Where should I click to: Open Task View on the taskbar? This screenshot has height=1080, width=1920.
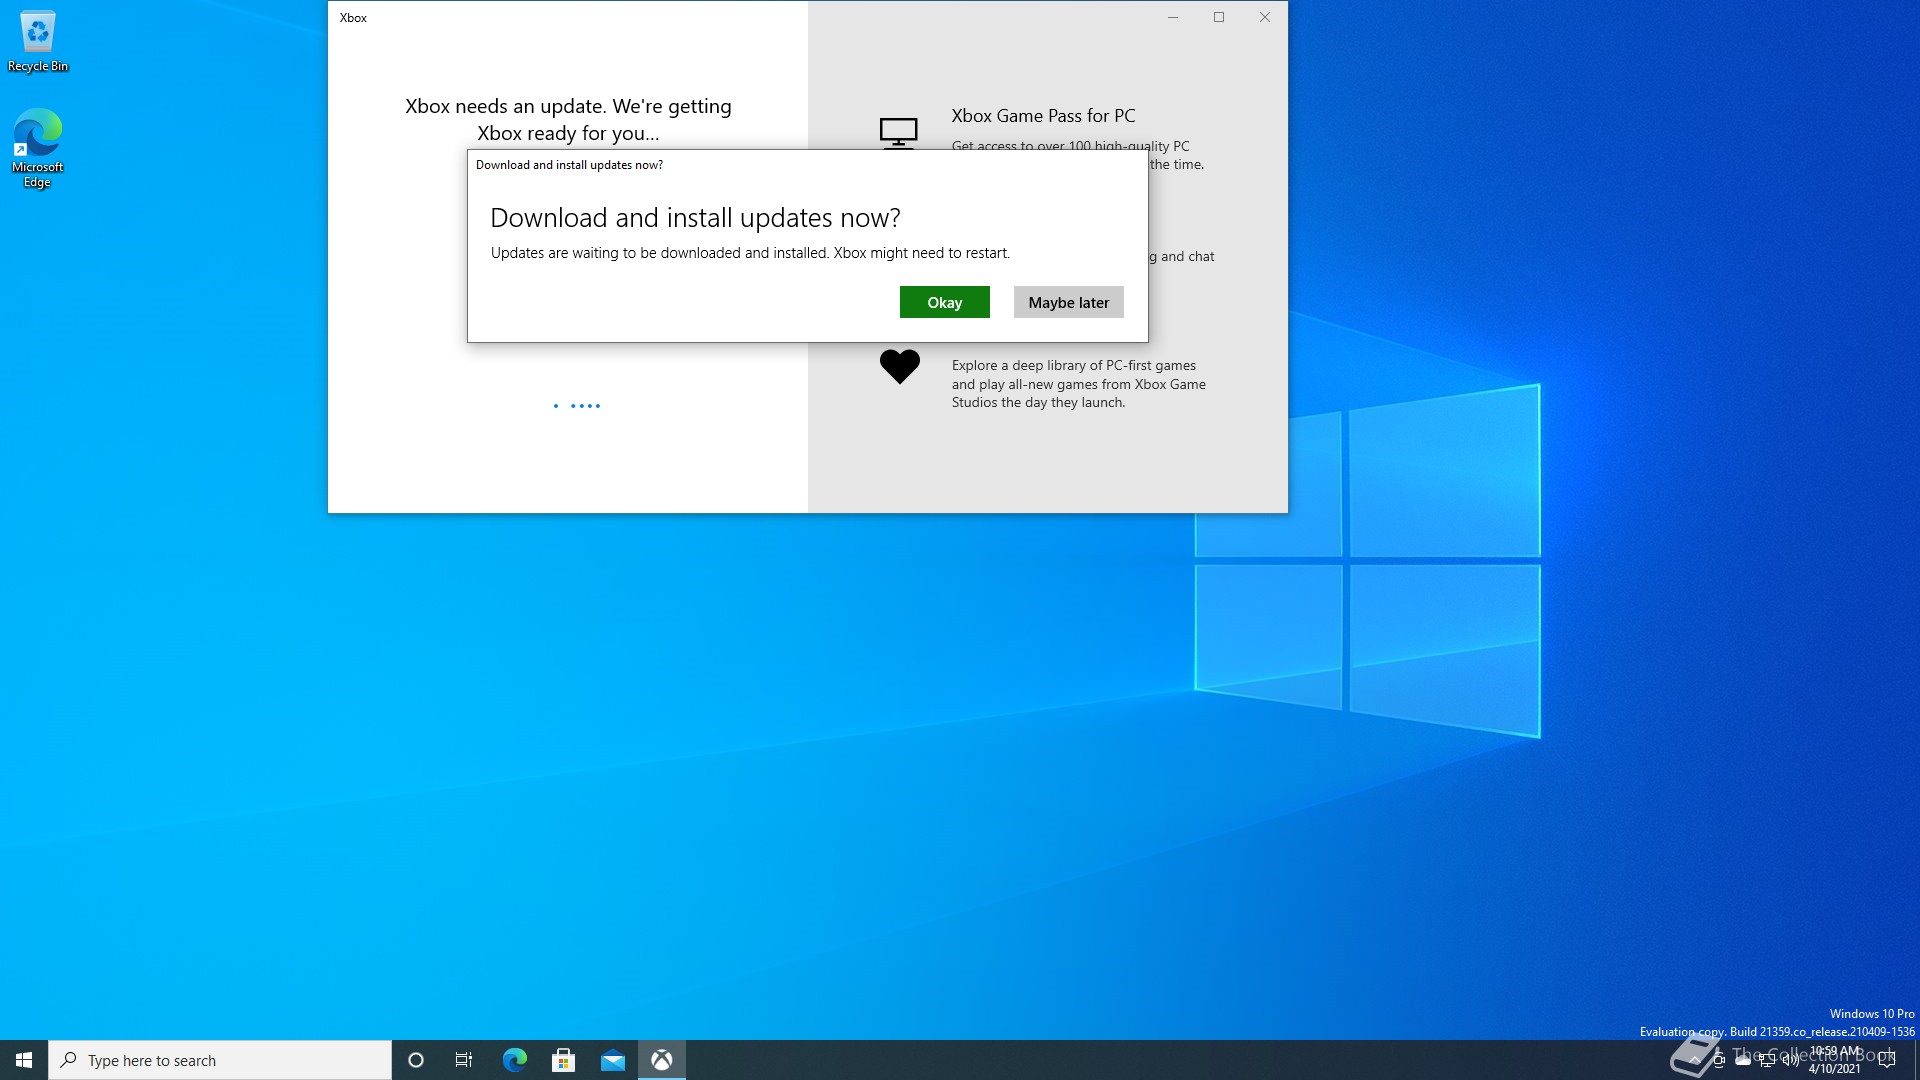pyautogui.click(x=464, y=1060)
